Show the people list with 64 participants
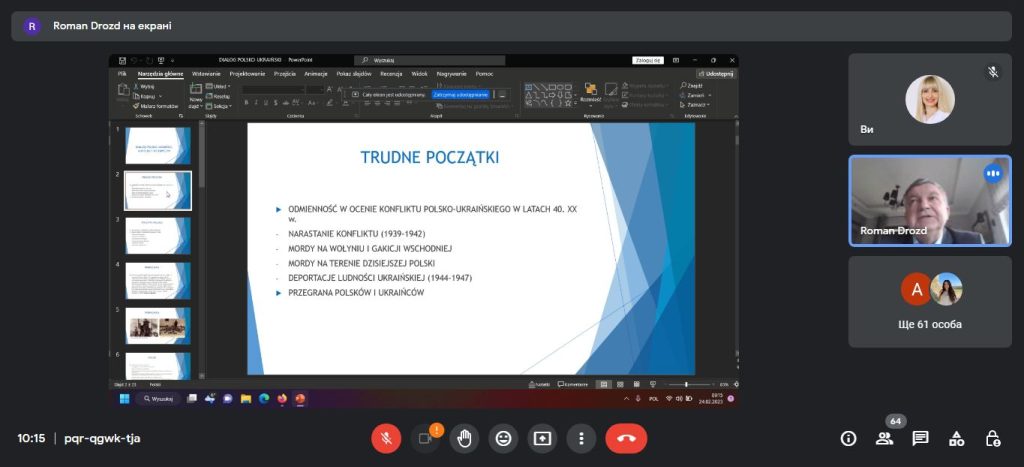The image size is (1024, 467). [884, 438]
